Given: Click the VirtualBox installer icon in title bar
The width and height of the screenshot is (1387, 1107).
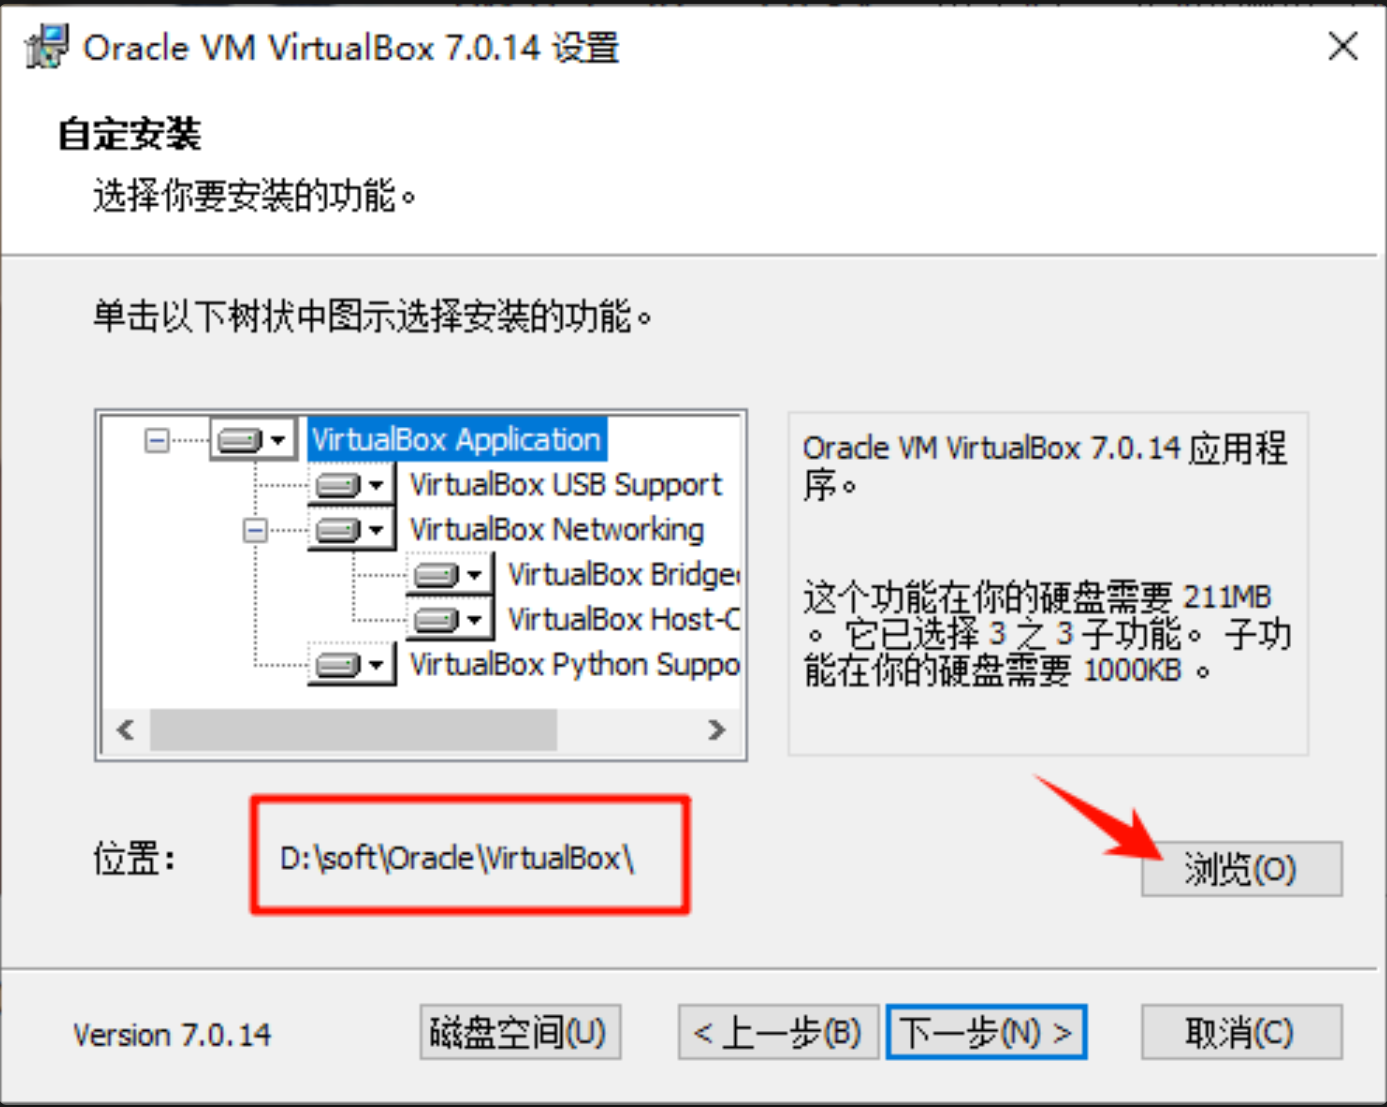Looking at the screenshot, I should click(x=46, y=47).
